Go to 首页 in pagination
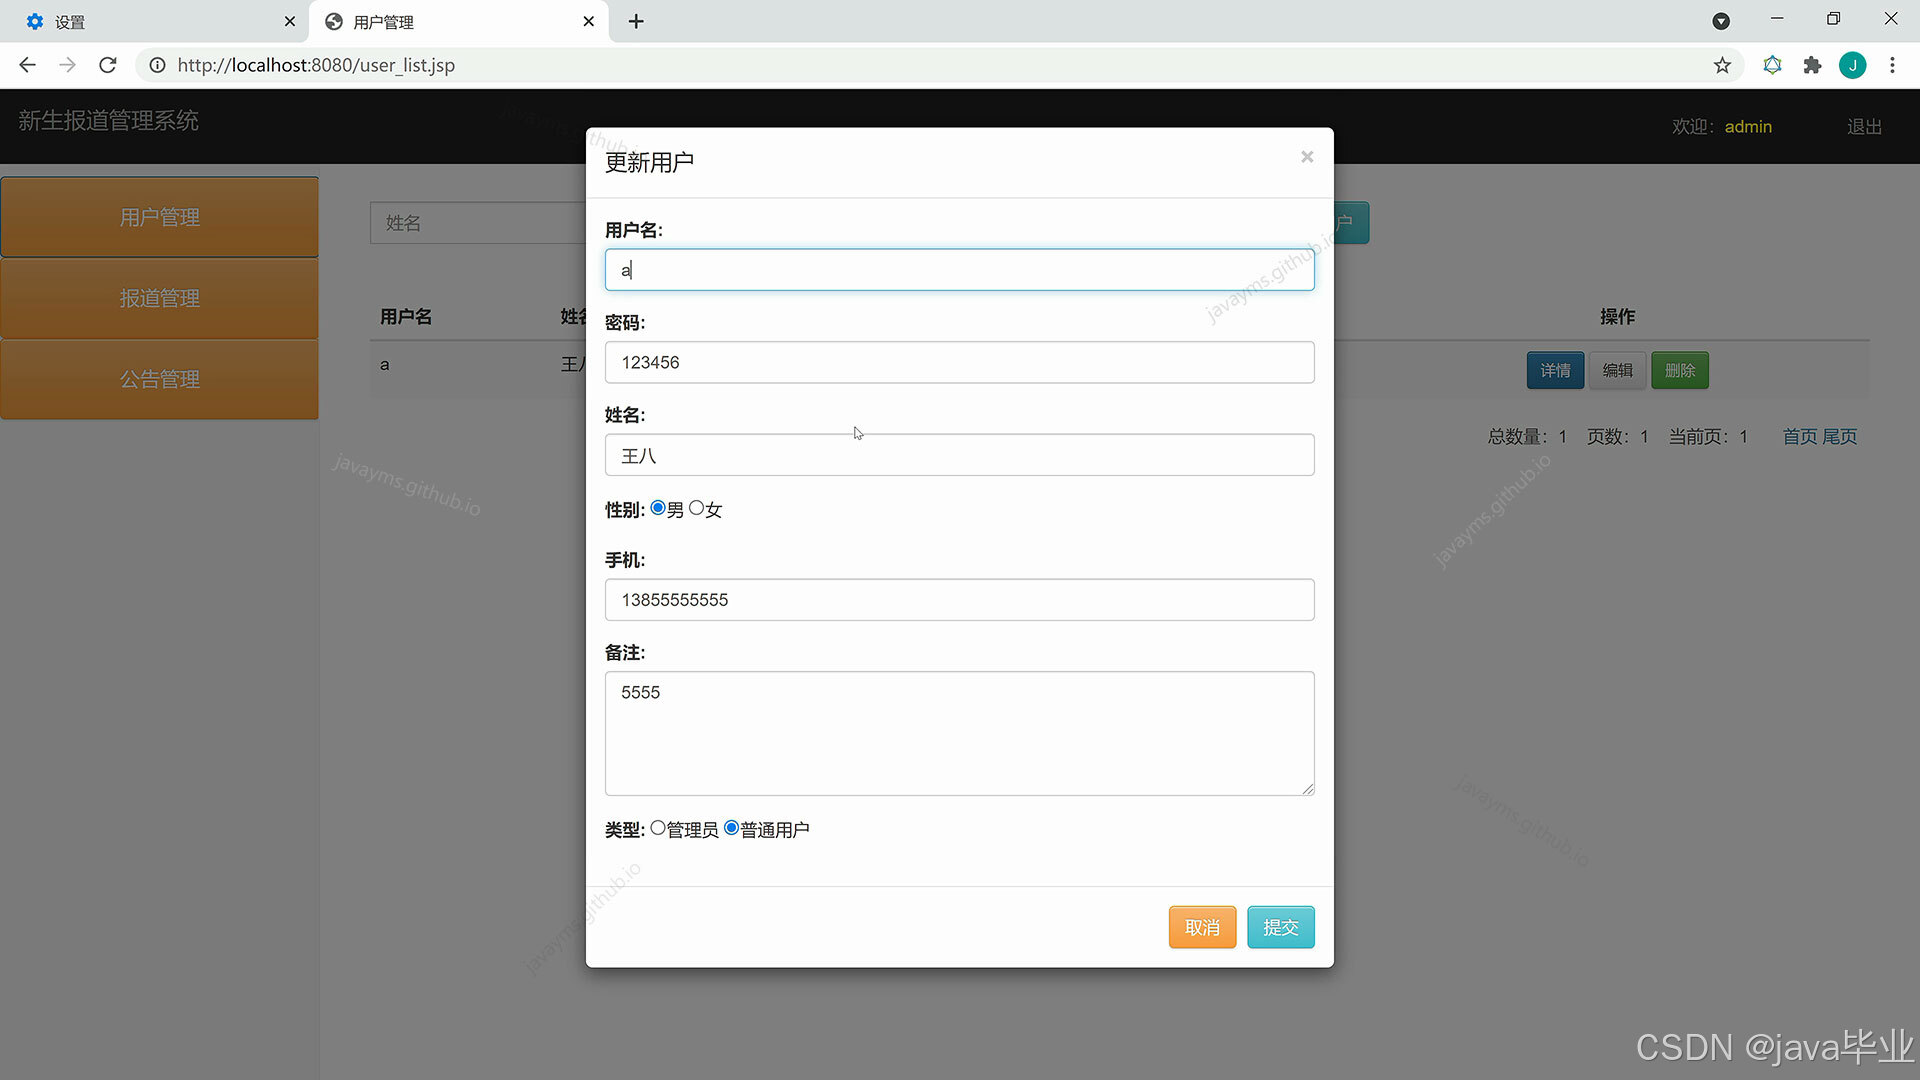 1799,437
